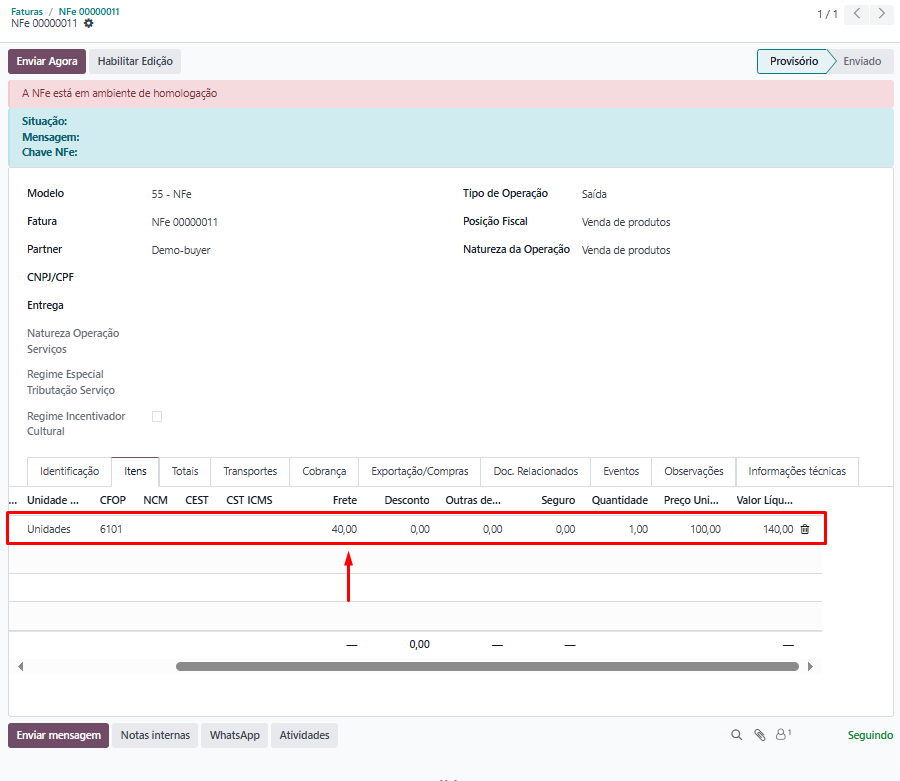
Task: Switch to the Cobrança tab
Action: pyautogui.click(x=324, y=471)
